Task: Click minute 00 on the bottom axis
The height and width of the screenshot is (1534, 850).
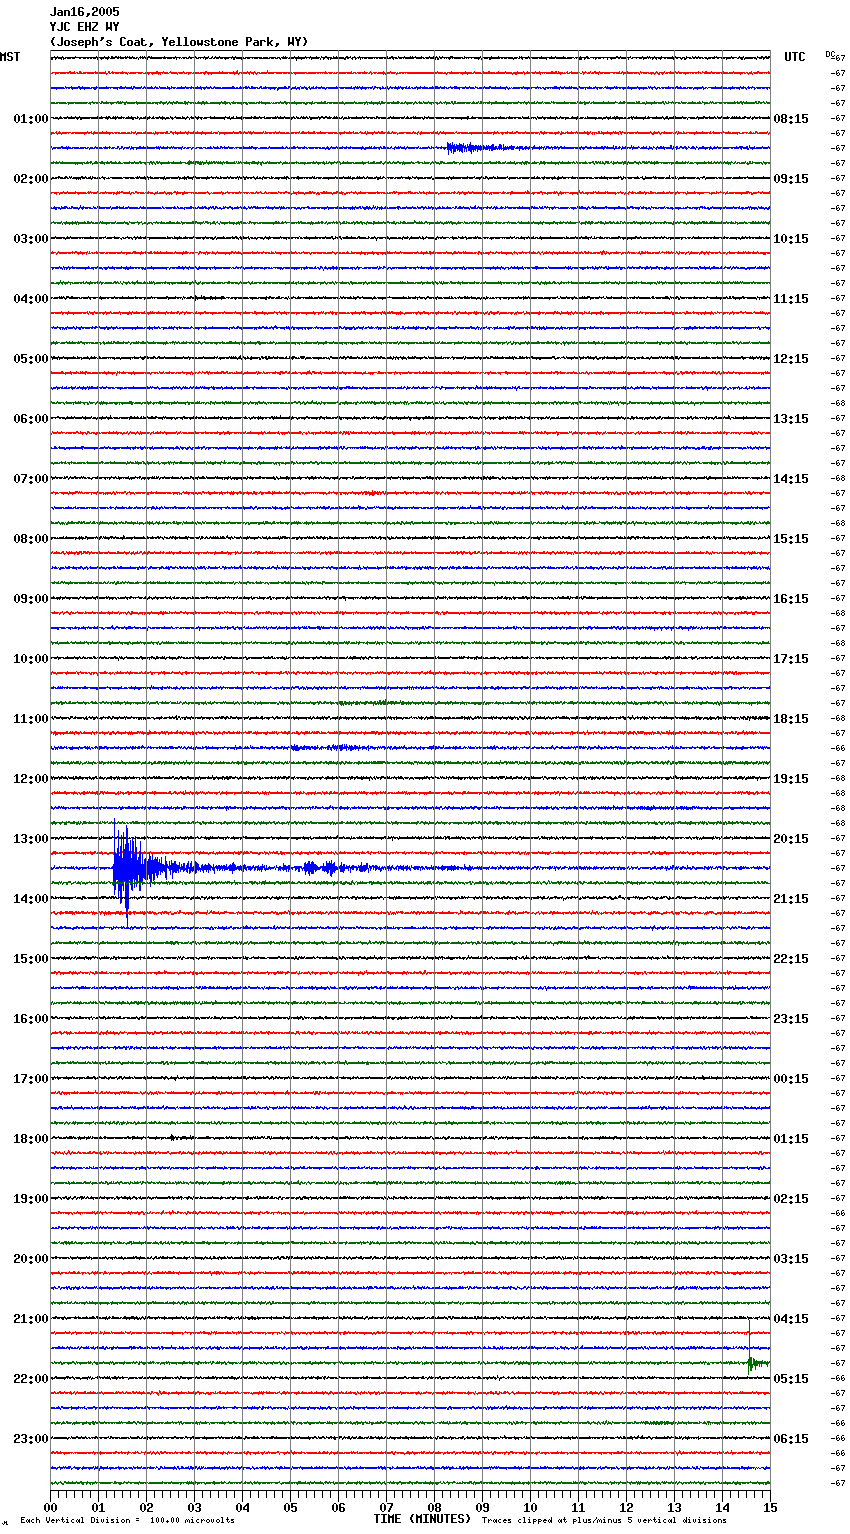Action: [x=50, y=1507]
